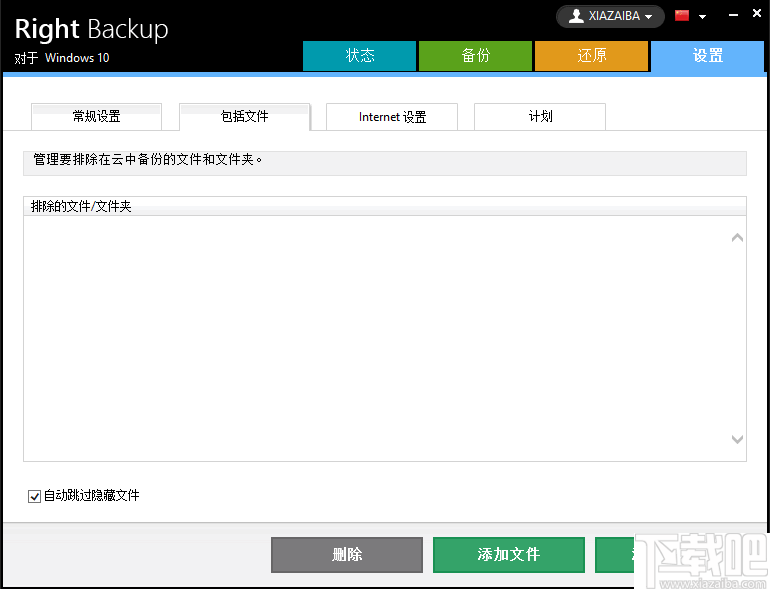The height and width of the screenshot is (589, 770).
Task: Click the China flag language icon
Action: 682,16
